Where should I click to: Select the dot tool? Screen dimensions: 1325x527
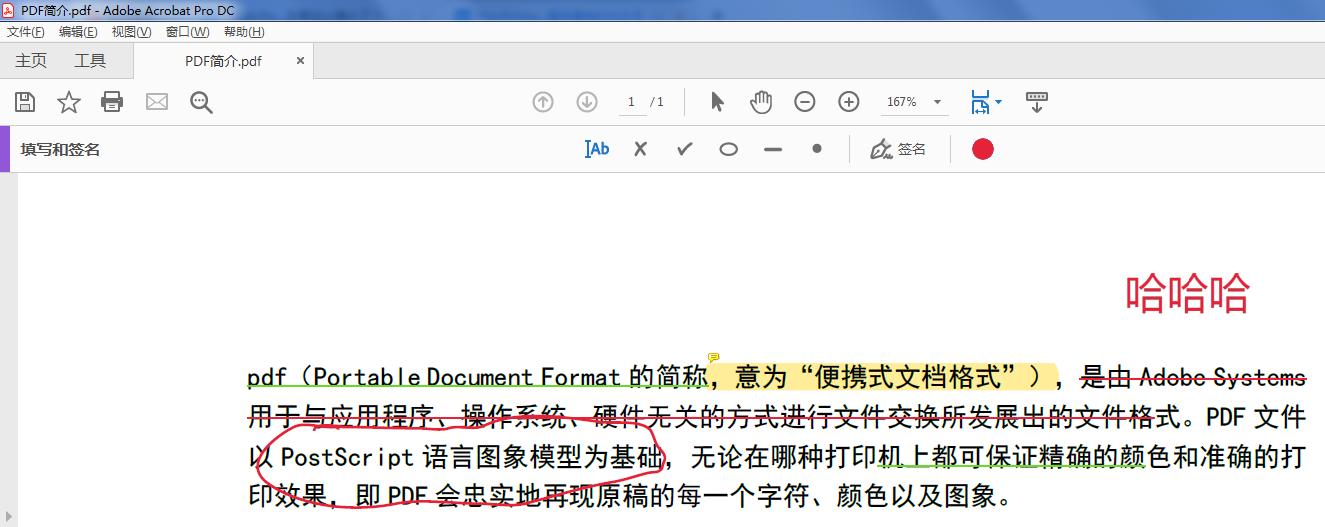tap(817, 149)
